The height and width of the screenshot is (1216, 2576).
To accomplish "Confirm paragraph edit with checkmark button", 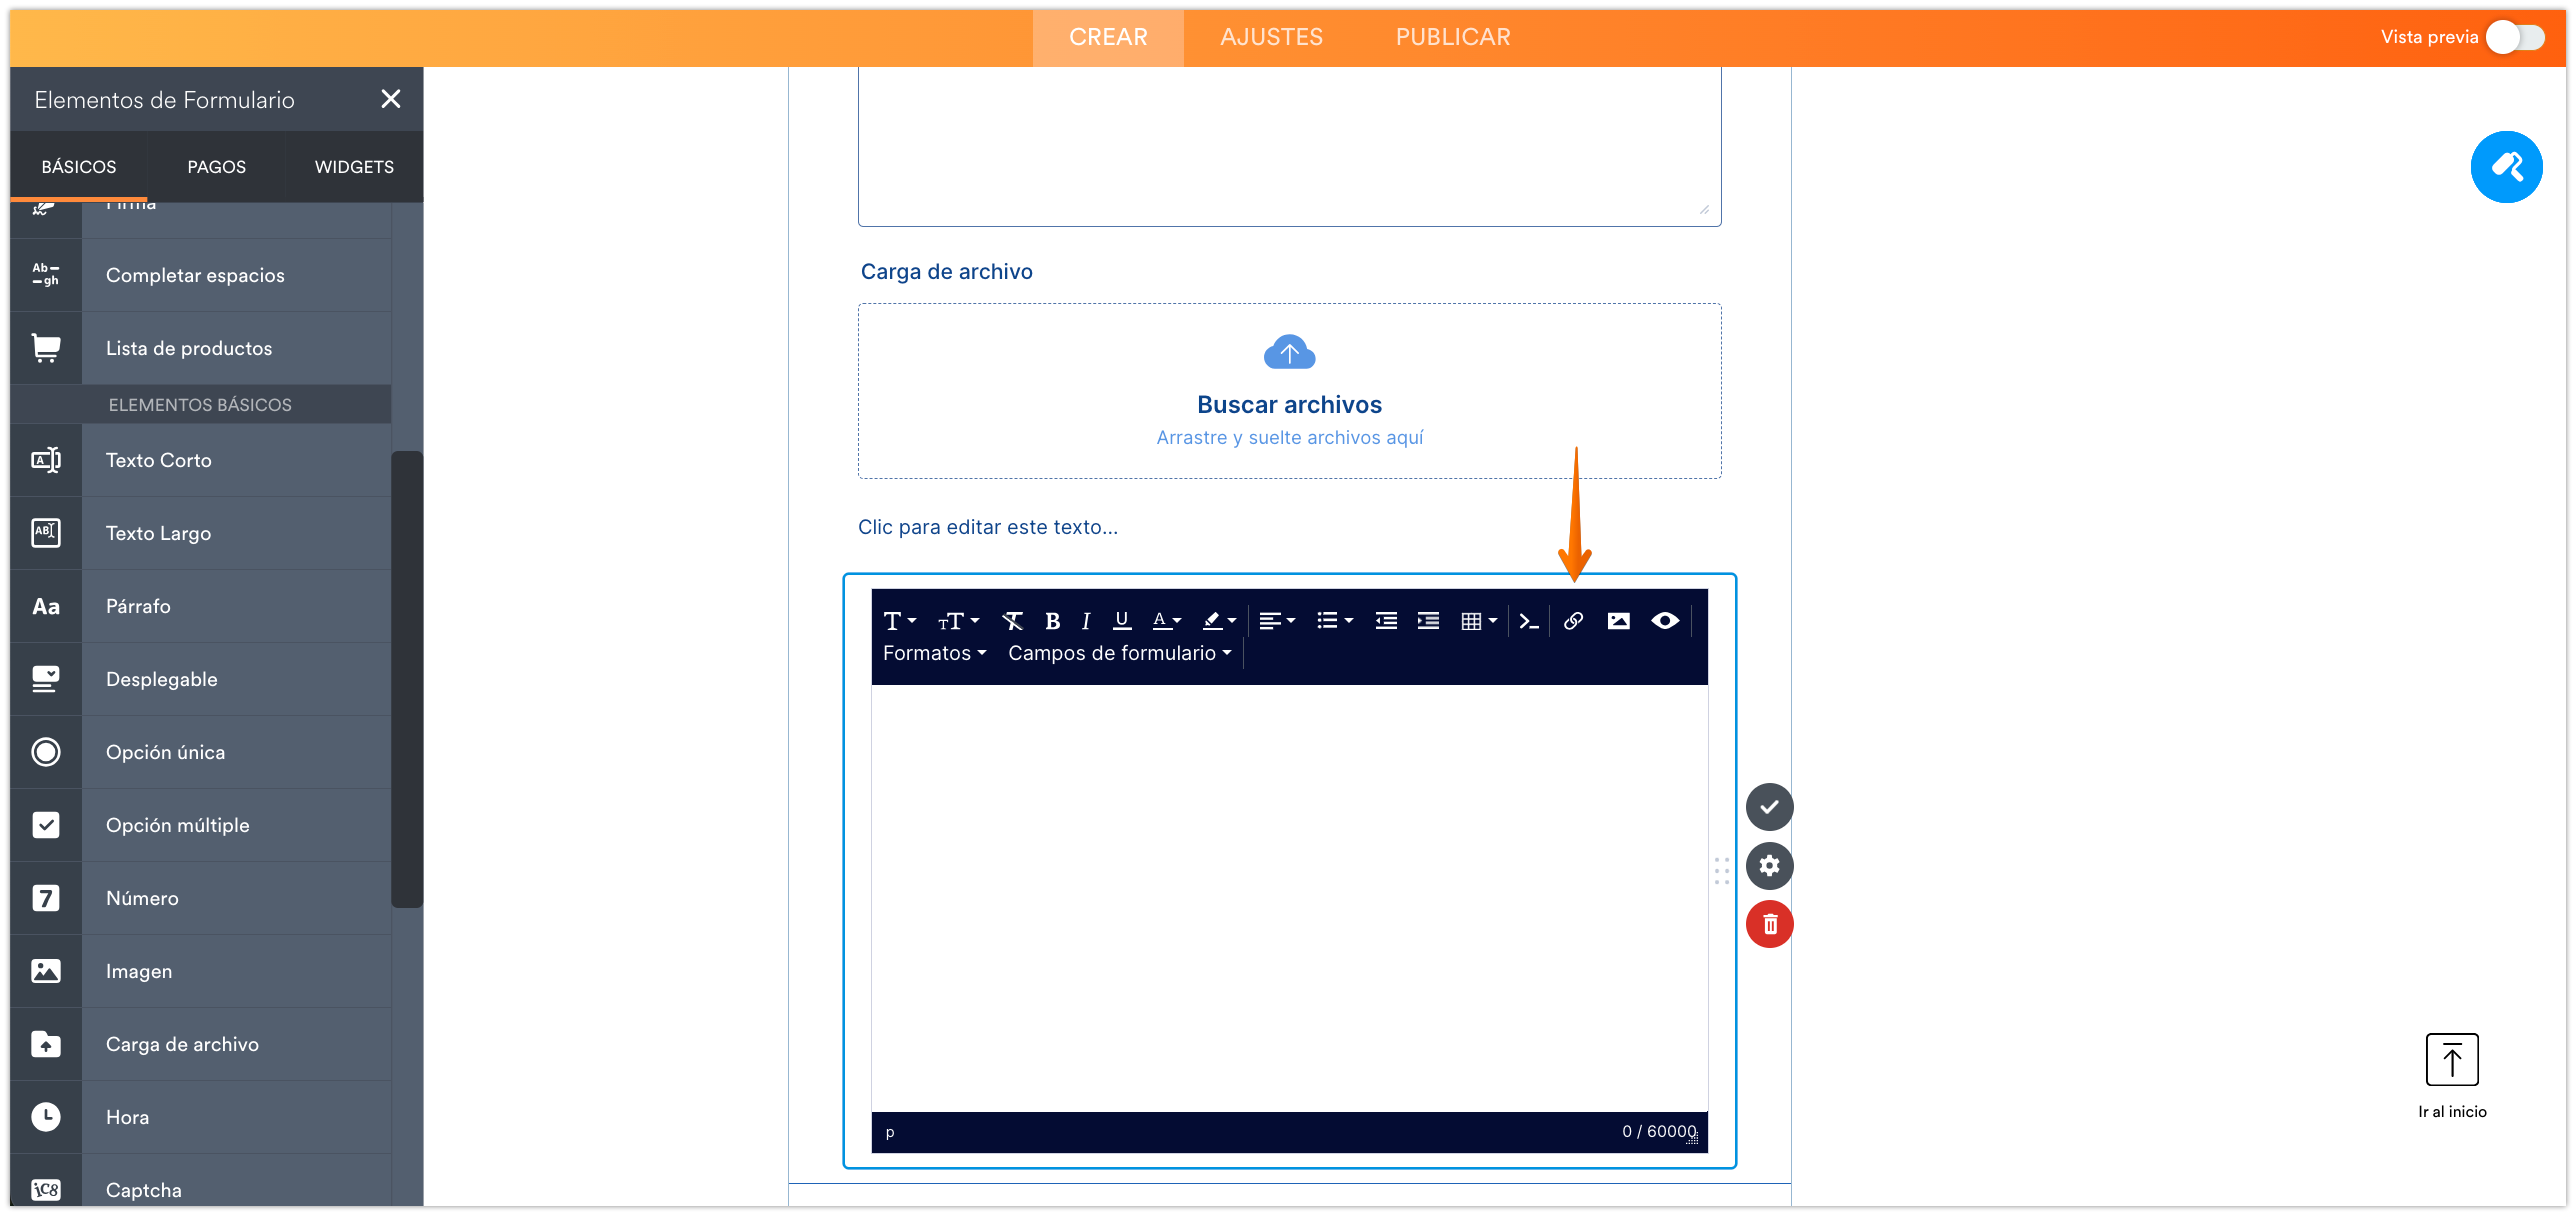I will tap(1769, 807).
